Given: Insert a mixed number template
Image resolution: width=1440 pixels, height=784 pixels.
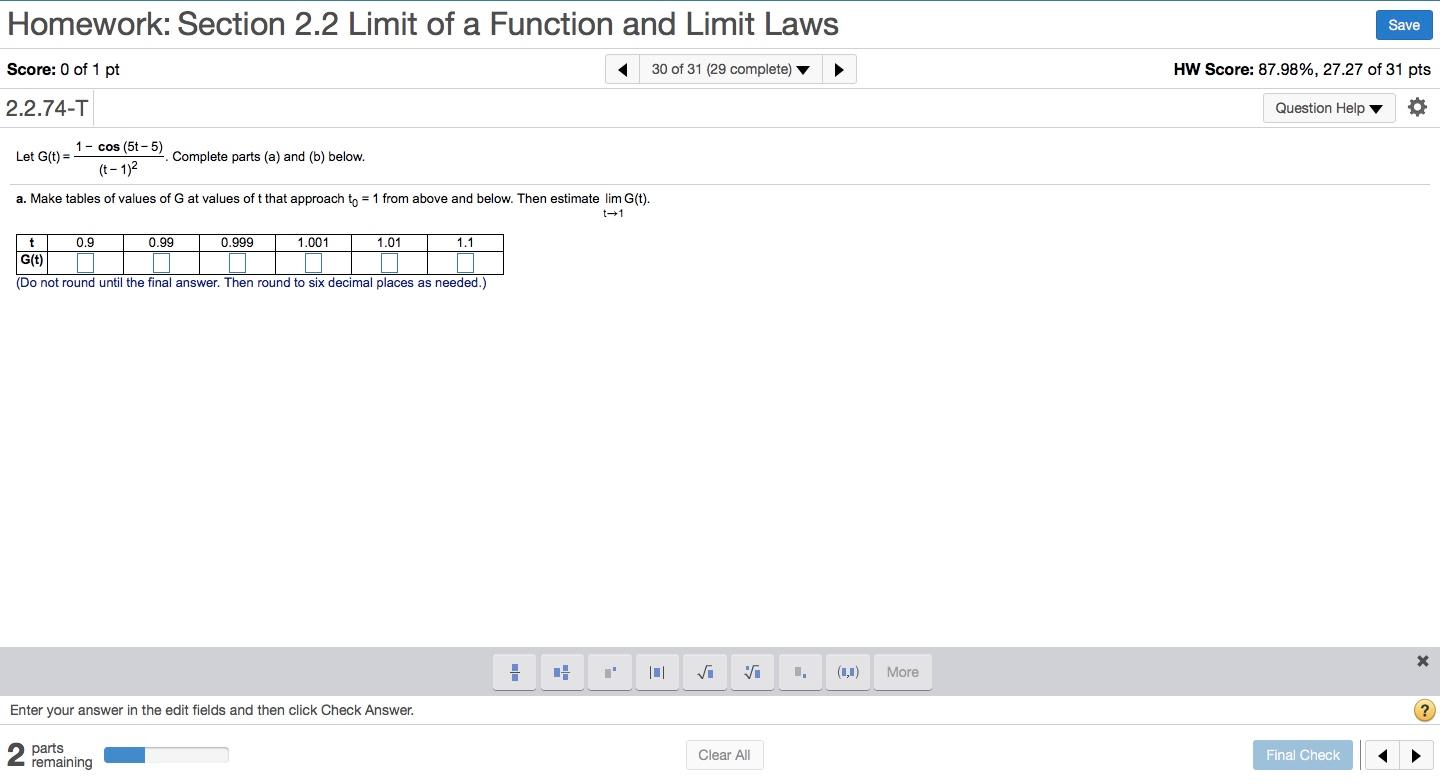Looking at the screenshot, I should click(562, 672).
